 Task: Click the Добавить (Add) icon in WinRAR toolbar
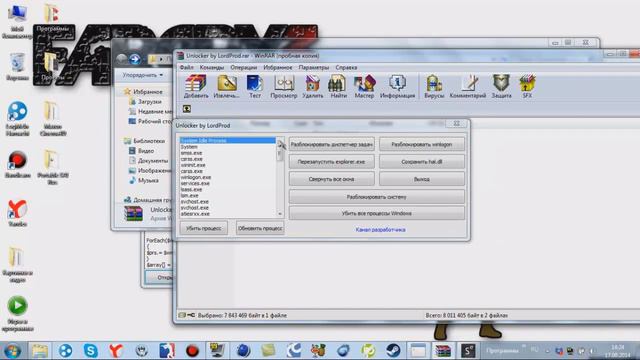click(x=196, y=86)
